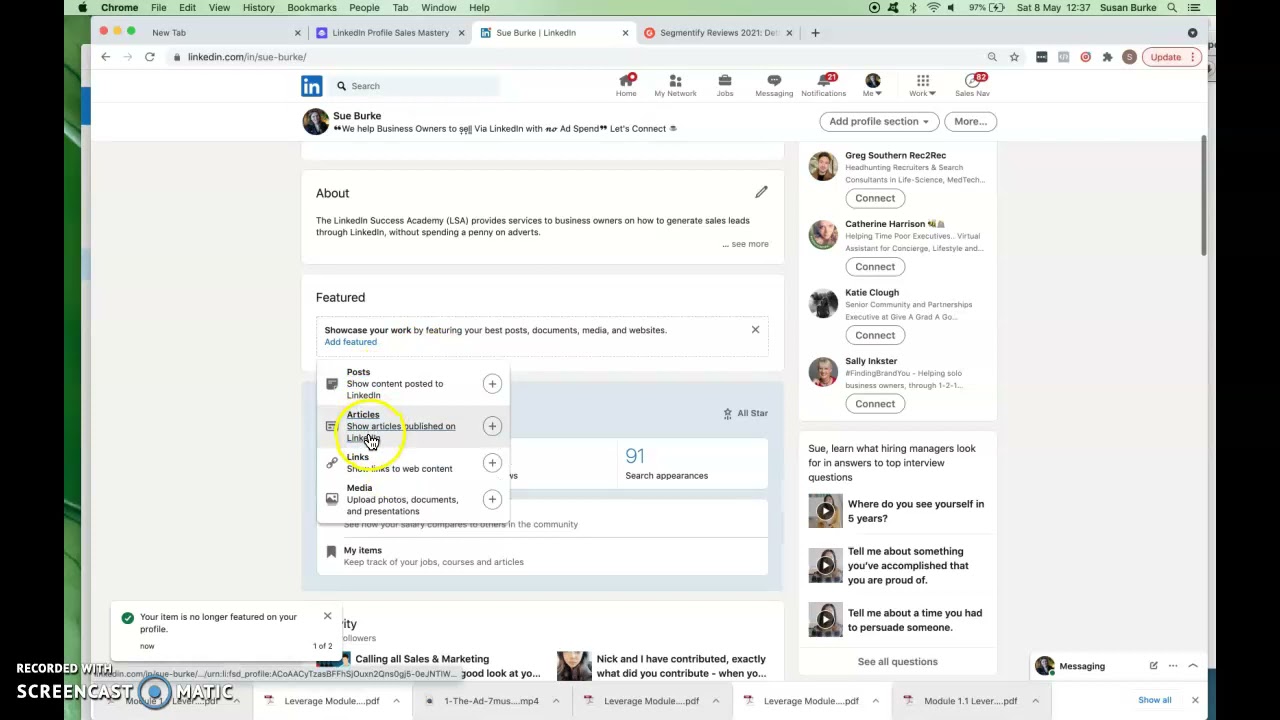This screenshot has height=720, width=1280.
Task: Open 1-The-Ad-7mus mp4 download options
Action: [556, 701]
